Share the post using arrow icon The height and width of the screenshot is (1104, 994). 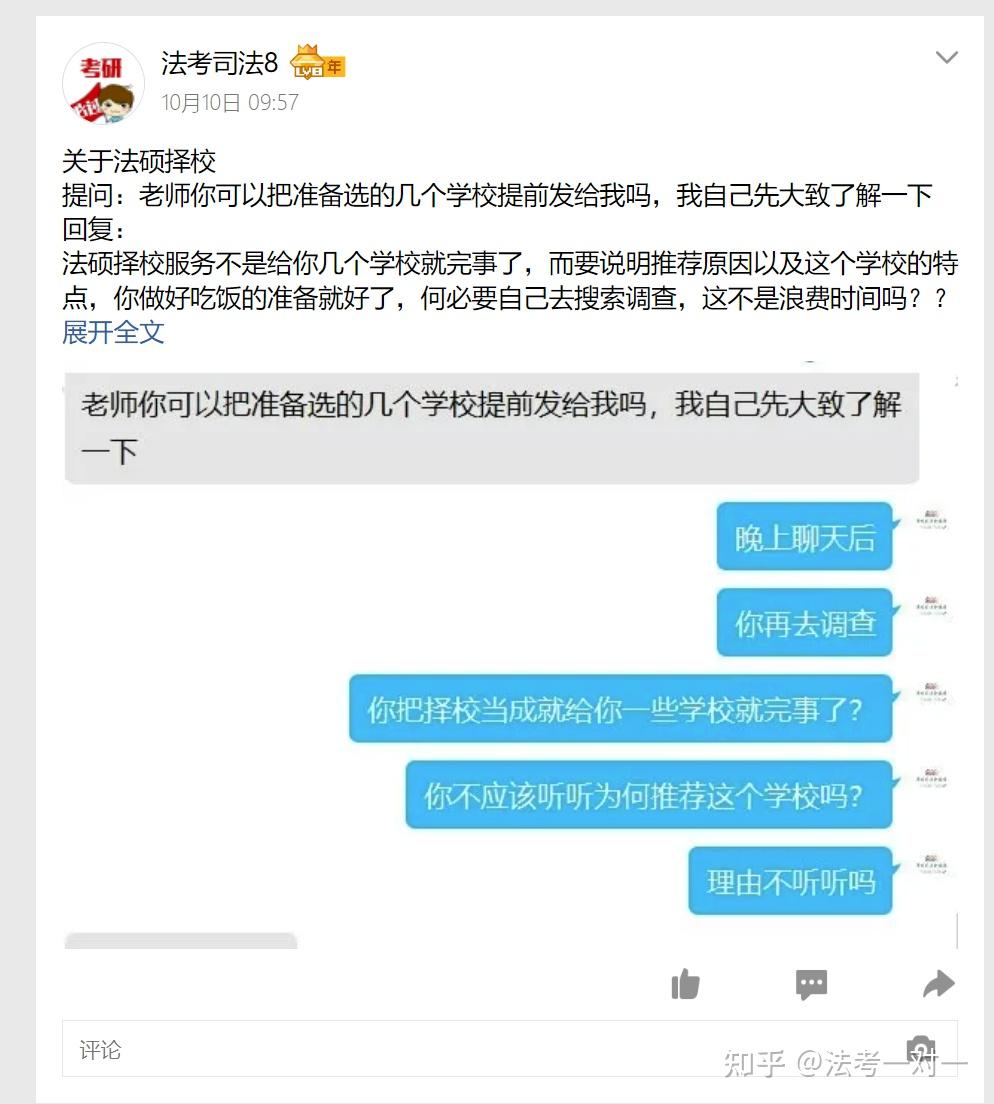point(938,984)
